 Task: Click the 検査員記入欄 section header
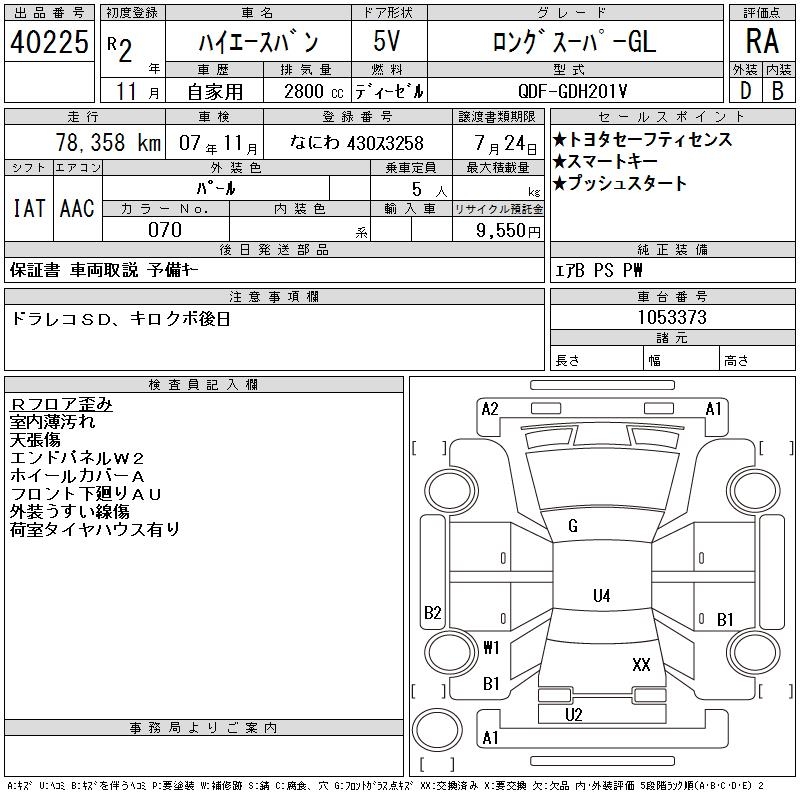click(x=204, y=384)
